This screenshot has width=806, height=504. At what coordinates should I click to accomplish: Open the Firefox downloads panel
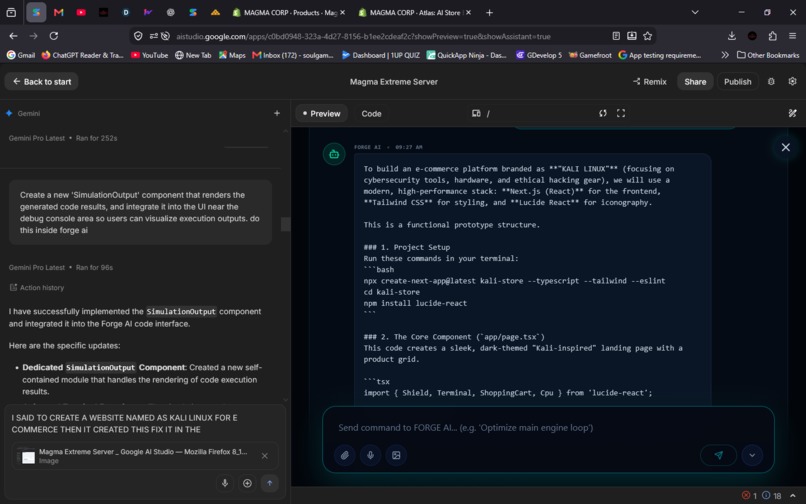tap(731, 36)
